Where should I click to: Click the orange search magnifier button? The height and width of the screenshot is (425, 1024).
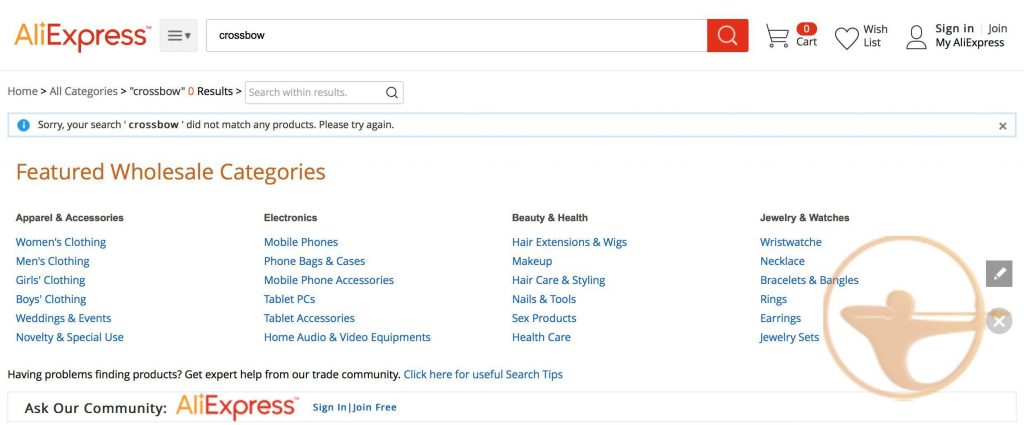point(728,35)
